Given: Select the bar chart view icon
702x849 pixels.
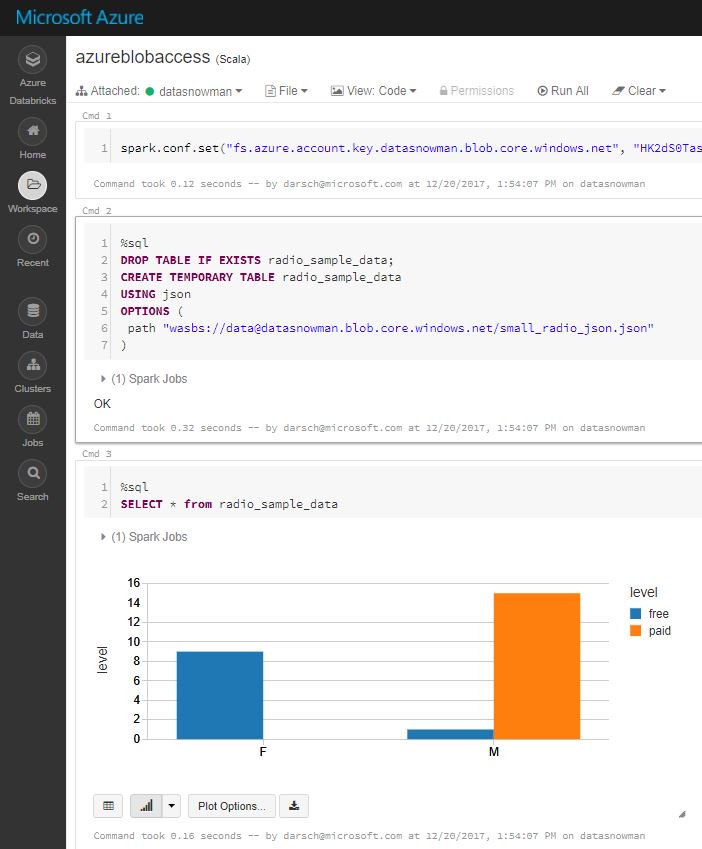Looking at the screenshot, I should point(146,806).
